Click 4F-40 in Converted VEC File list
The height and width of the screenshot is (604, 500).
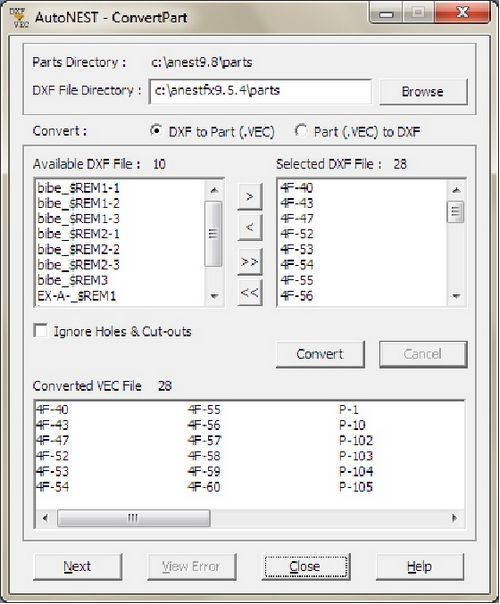(52, 409)
